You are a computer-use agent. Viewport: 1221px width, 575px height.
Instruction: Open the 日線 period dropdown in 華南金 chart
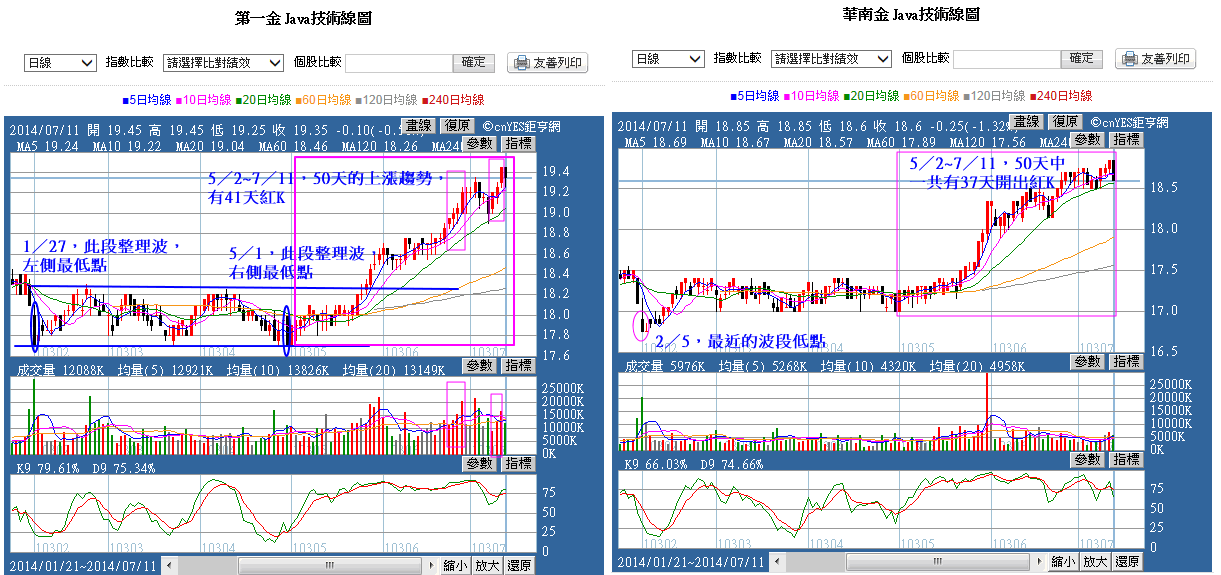[668, 59]
